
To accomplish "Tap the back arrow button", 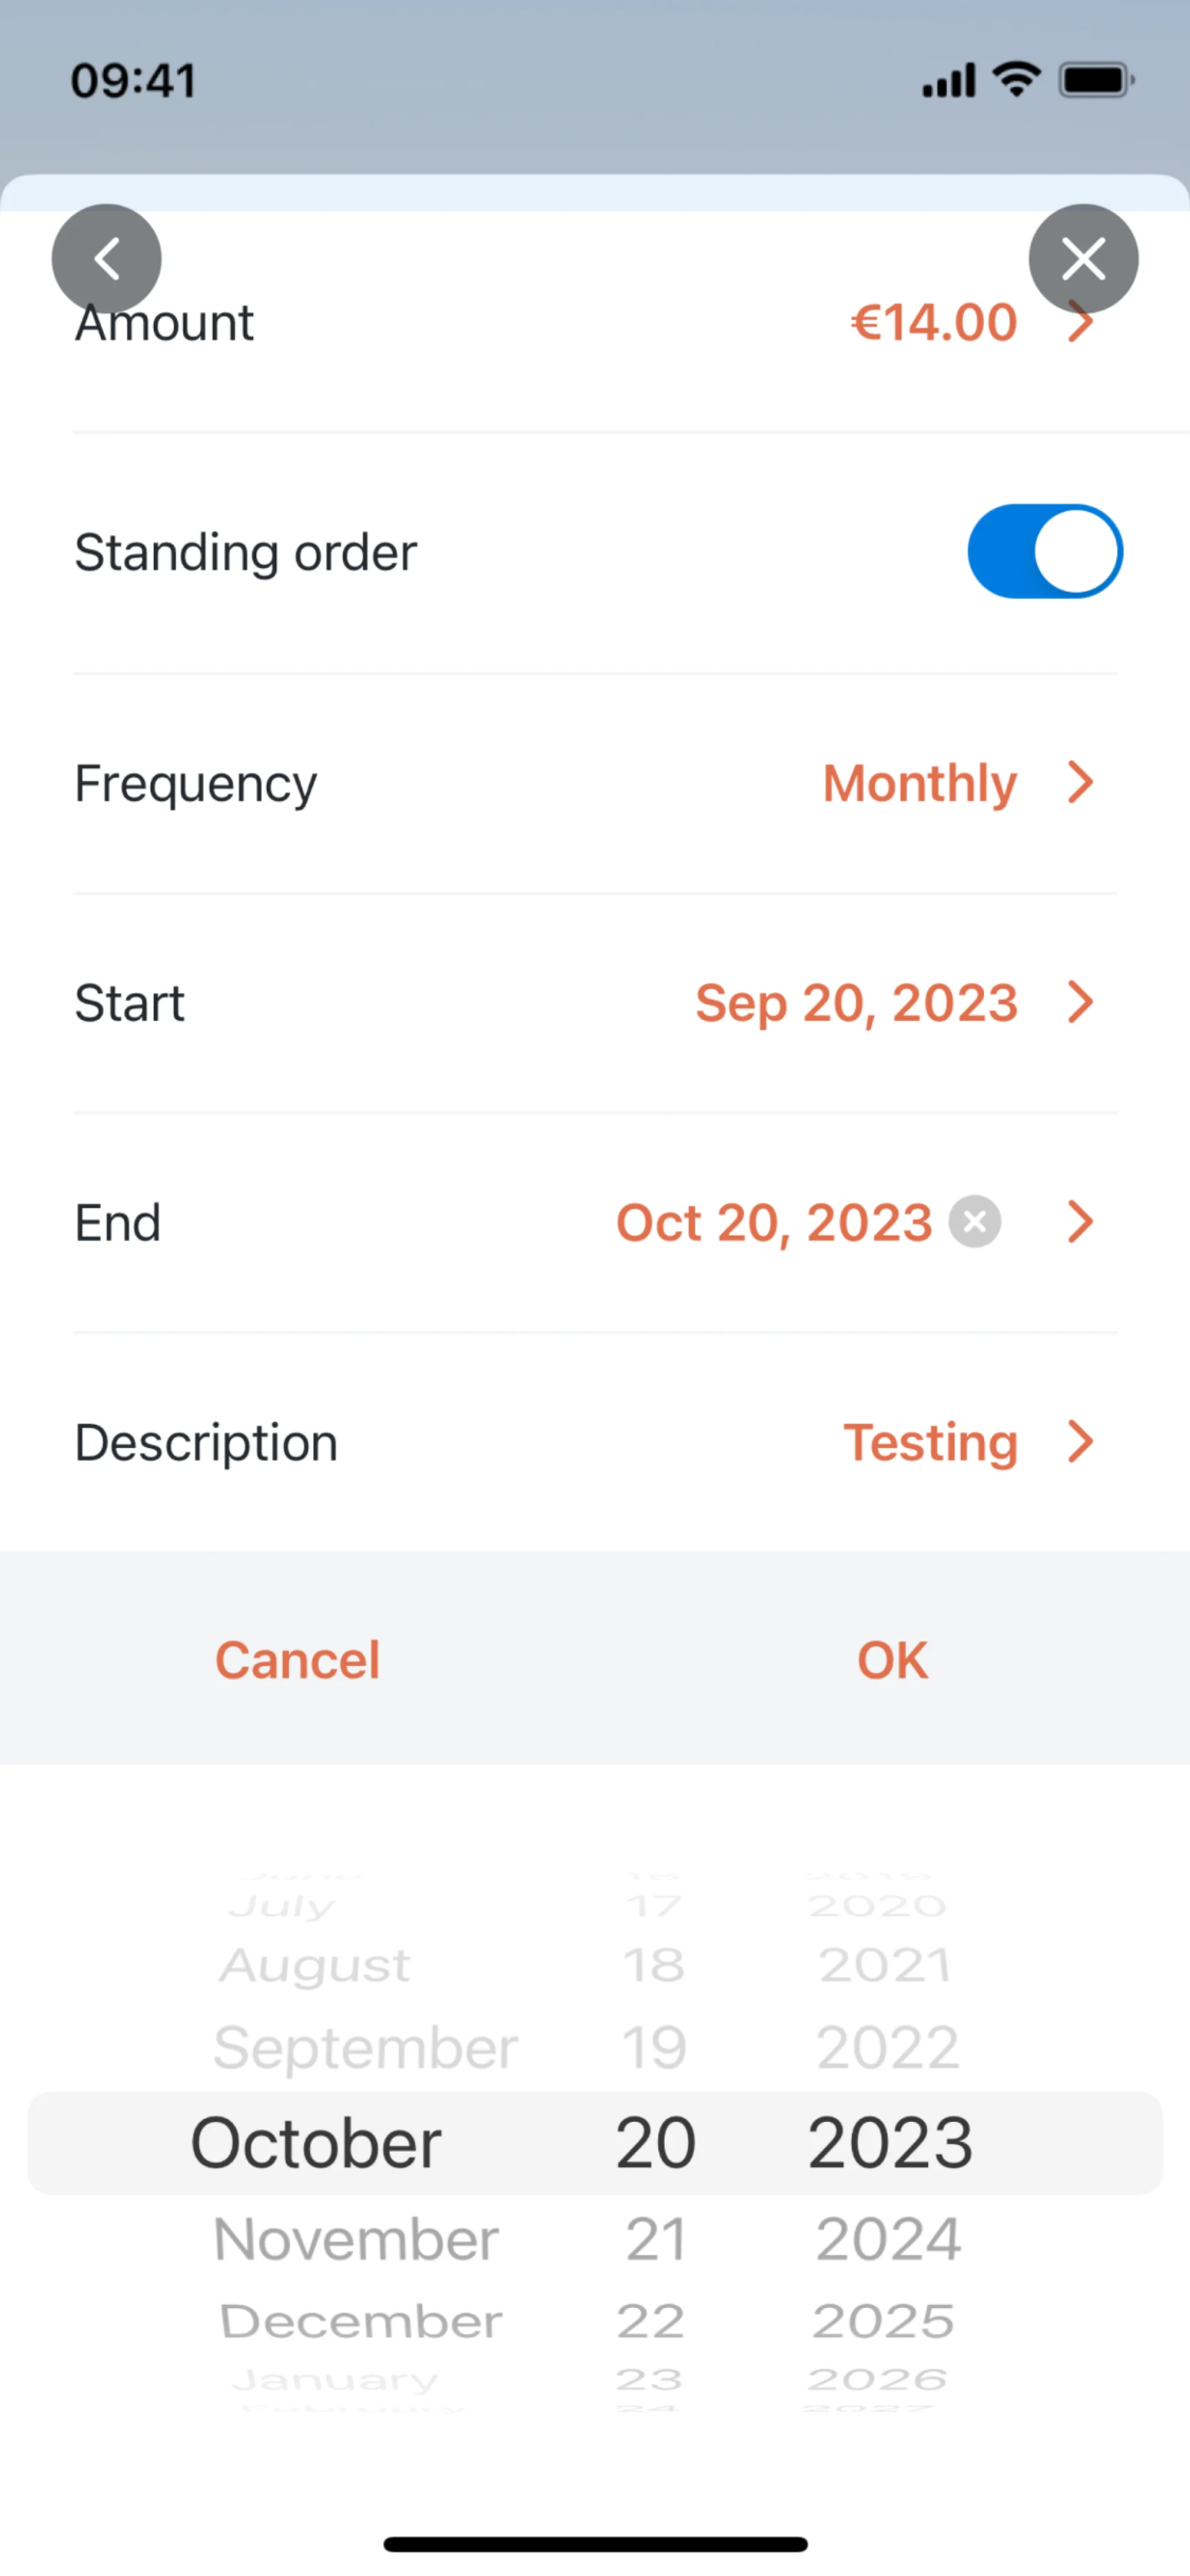I will 106,259.
